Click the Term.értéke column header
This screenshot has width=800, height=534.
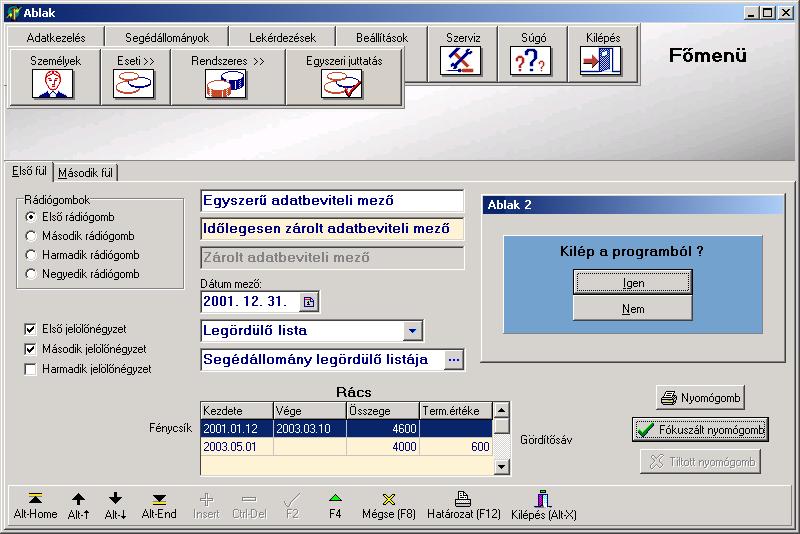click(456, 411)
